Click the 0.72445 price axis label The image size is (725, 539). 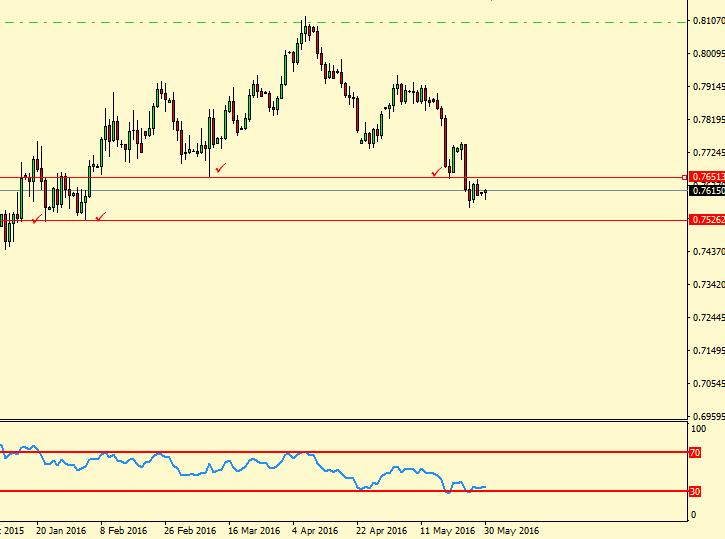[708, 318]
